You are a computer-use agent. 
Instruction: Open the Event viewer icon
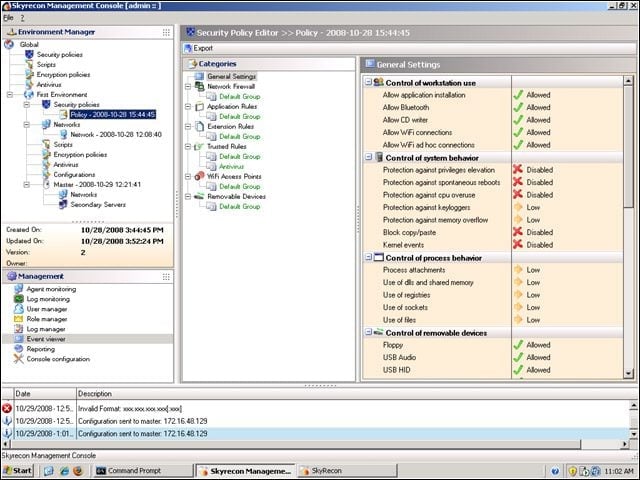18,339
